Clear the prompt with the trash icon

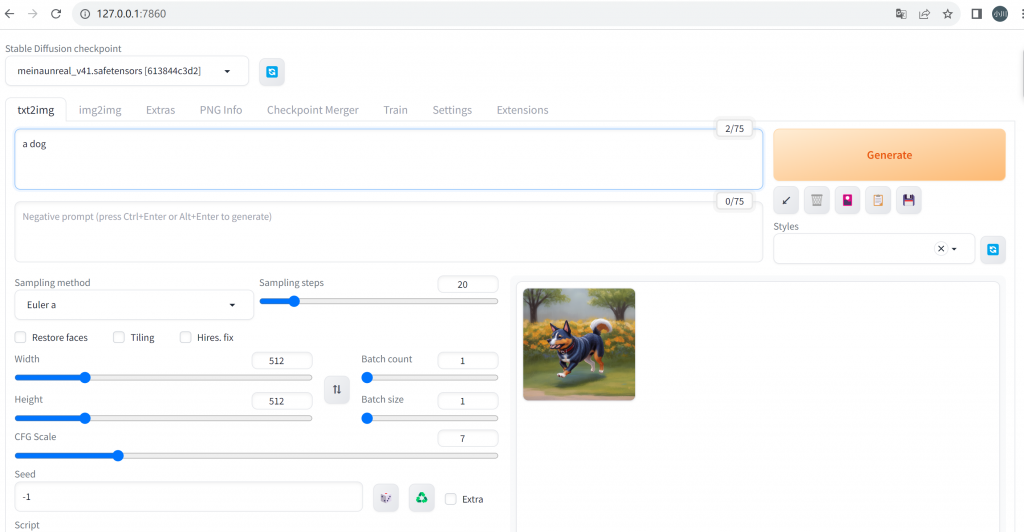816,200
